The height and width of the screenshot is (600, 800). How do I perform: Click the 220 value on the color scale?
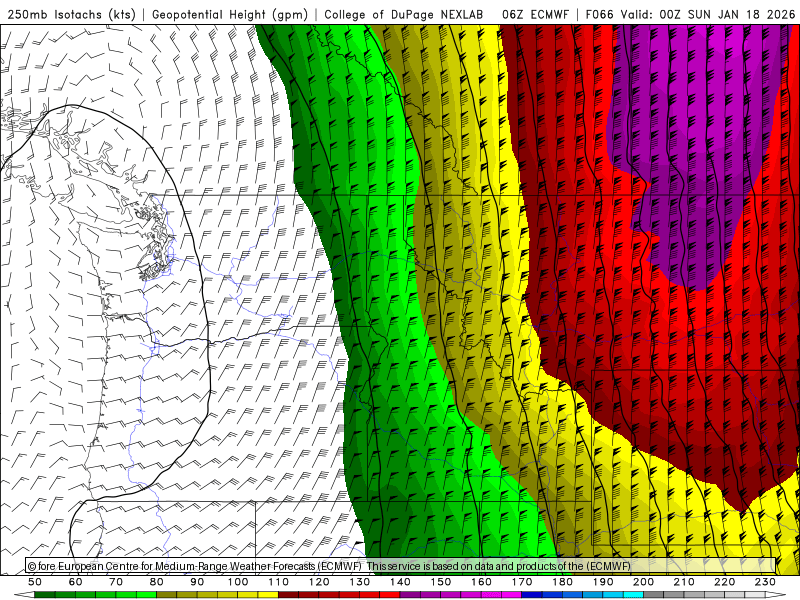coord(725,582)
